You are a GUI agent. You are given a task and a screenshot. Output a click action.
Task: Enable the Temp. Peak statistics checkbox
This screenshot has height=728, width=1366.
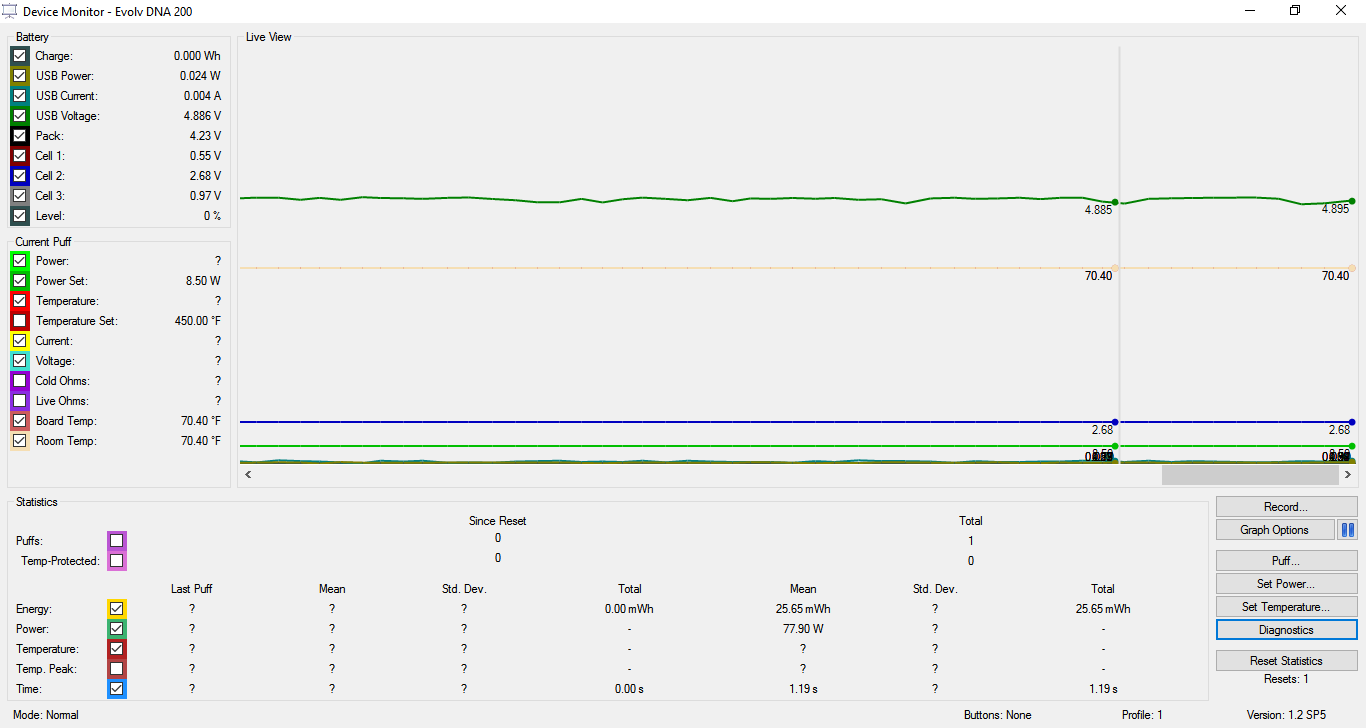tap(117, 669)
